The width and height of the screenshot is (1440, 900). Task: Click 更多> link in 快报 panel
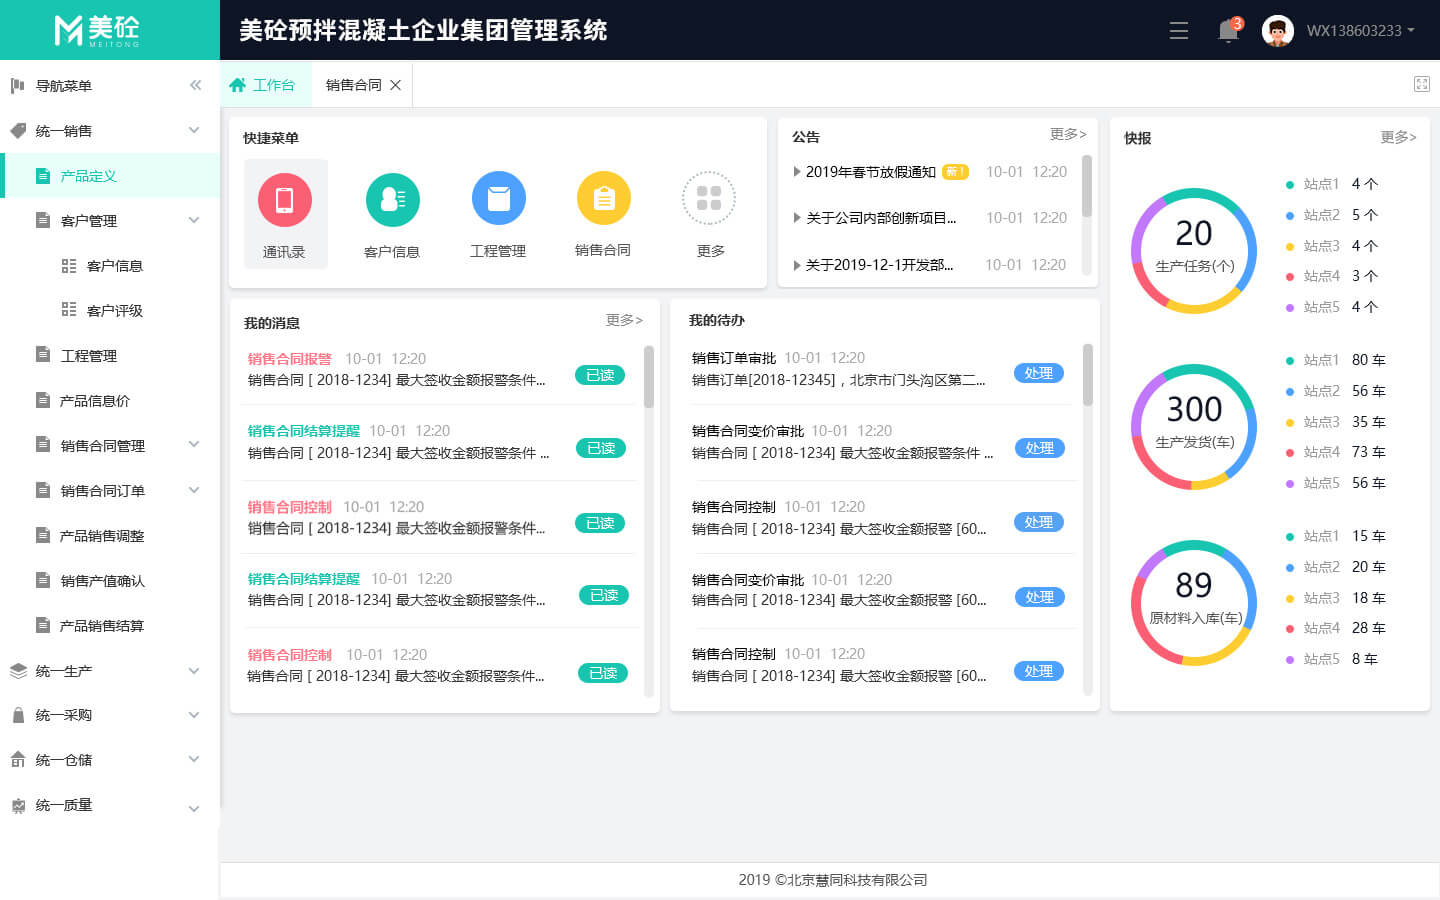[1398, 137]
